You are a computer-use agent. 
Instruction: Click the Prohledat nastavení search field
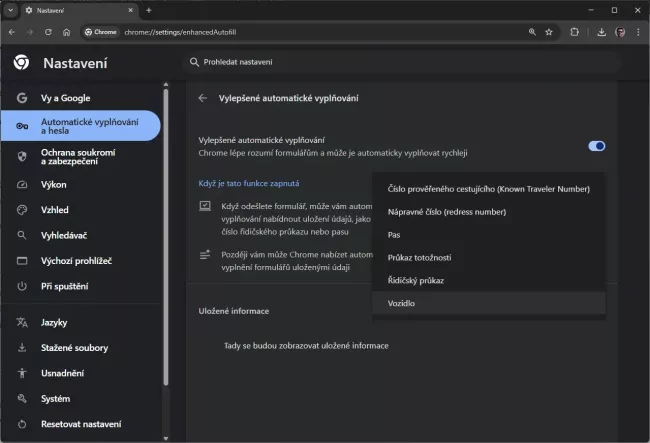(x=330, y=63)
